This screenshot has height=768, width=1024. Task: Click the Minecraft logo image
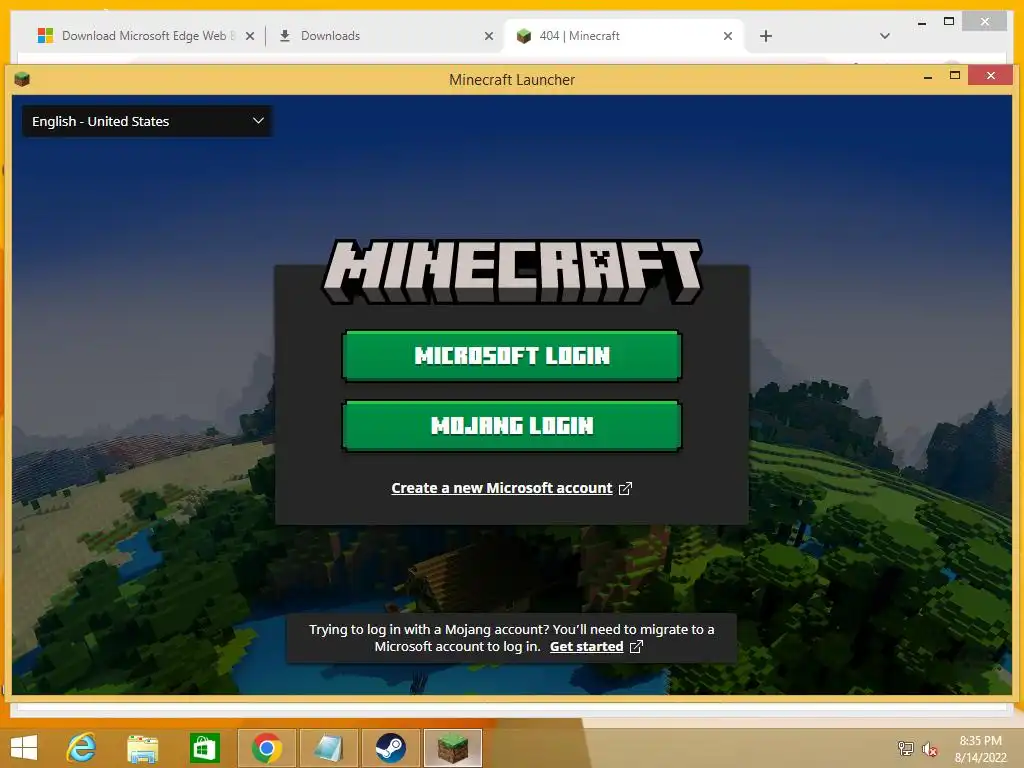pos(512,271)
